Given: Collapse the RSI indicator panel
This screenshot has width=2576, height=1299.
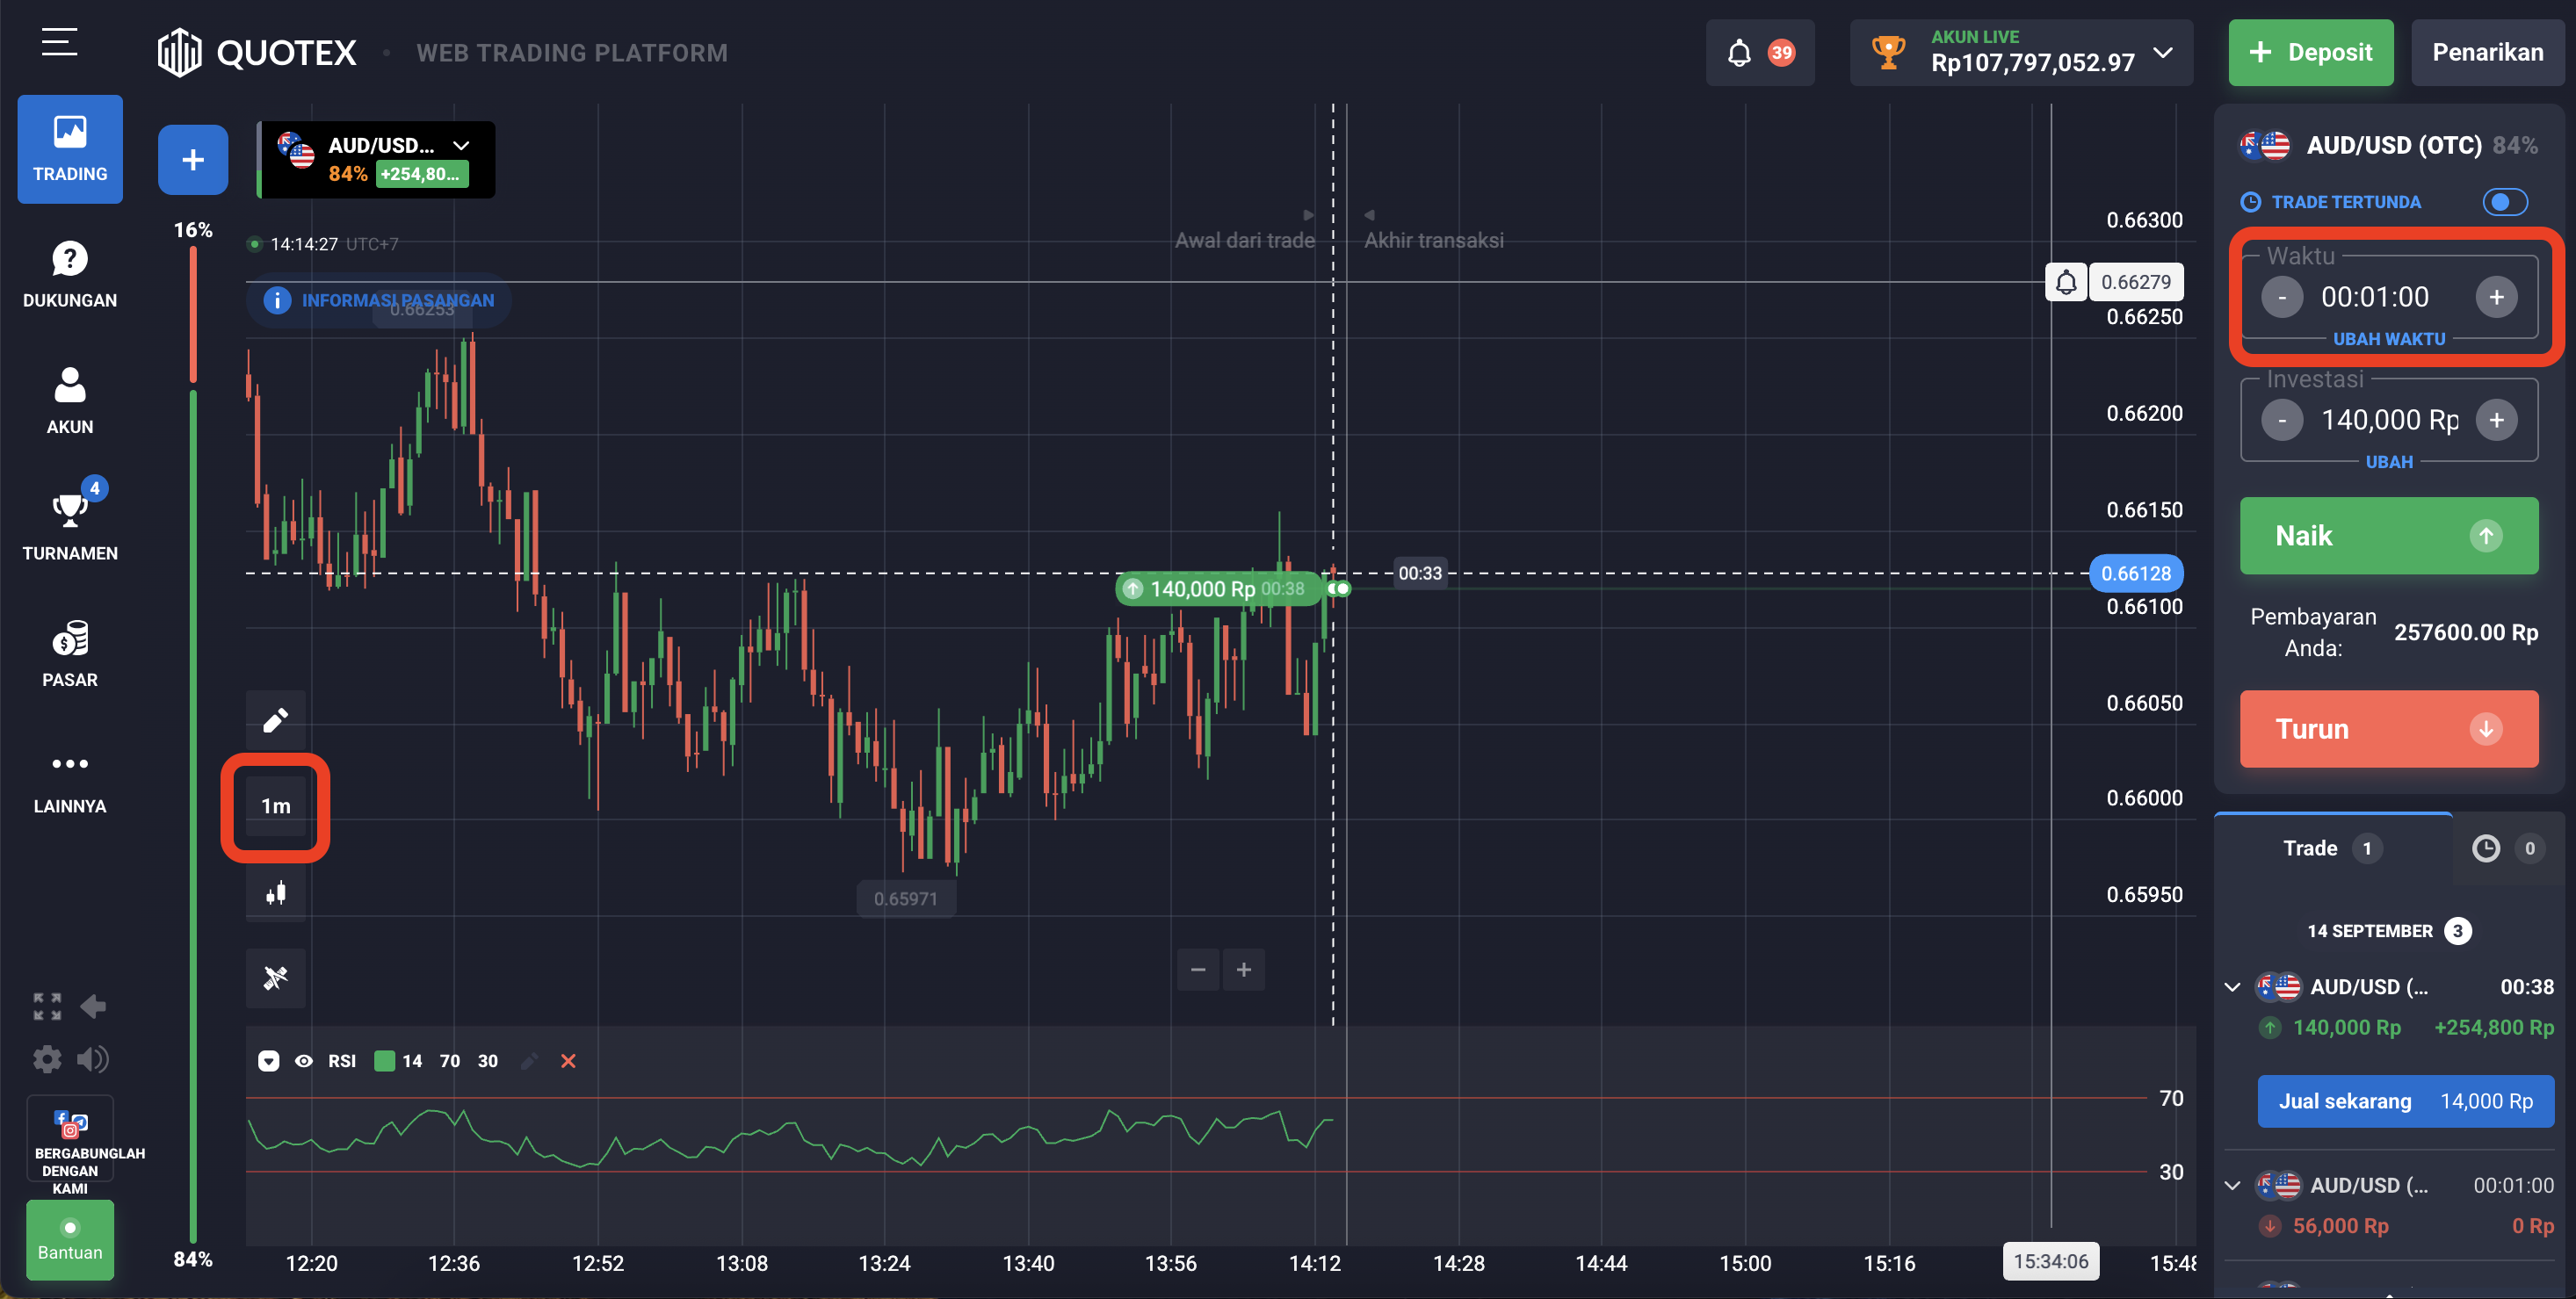Looking at the screenshot, I should pos(268,1061).
